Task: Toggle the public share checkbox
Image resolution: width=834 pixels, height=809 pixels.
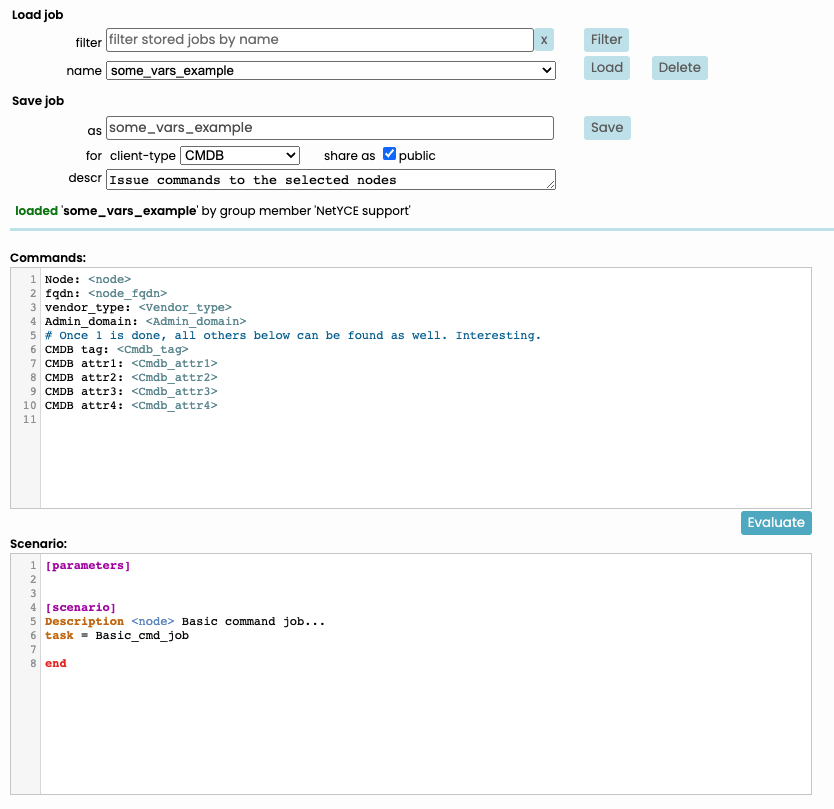Action: [390, 155]
